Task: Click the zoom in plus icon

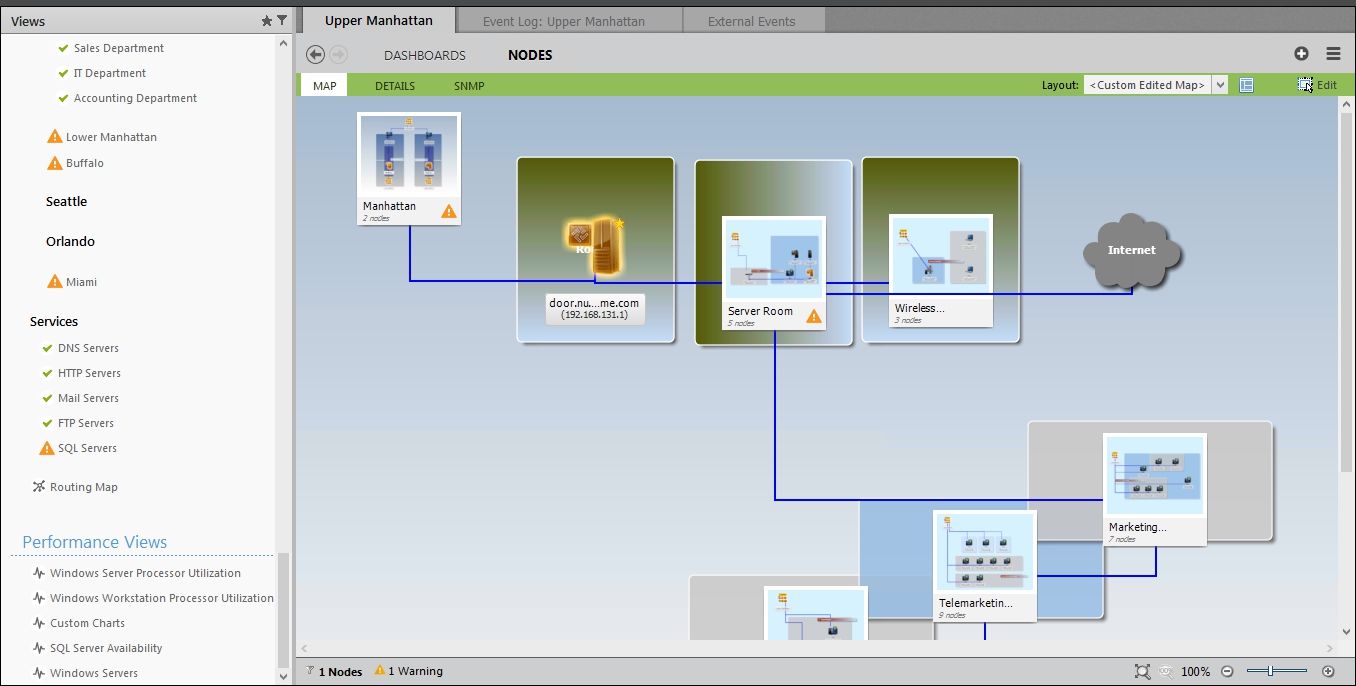Action: pyautogui.click(x=1329, y=671)
